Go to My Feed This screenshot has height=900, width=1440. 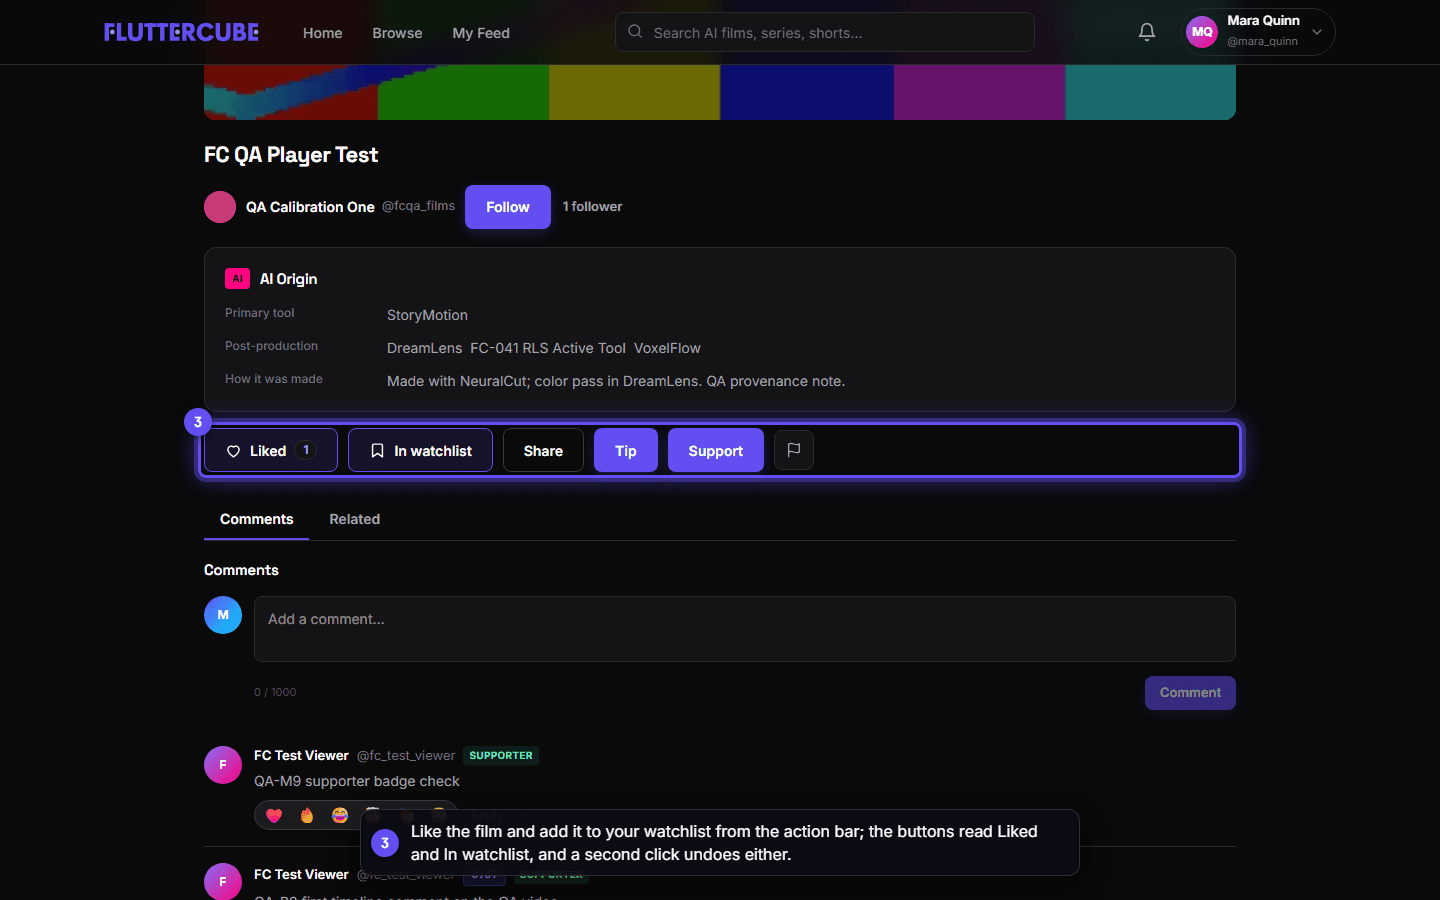click(481, 33)
